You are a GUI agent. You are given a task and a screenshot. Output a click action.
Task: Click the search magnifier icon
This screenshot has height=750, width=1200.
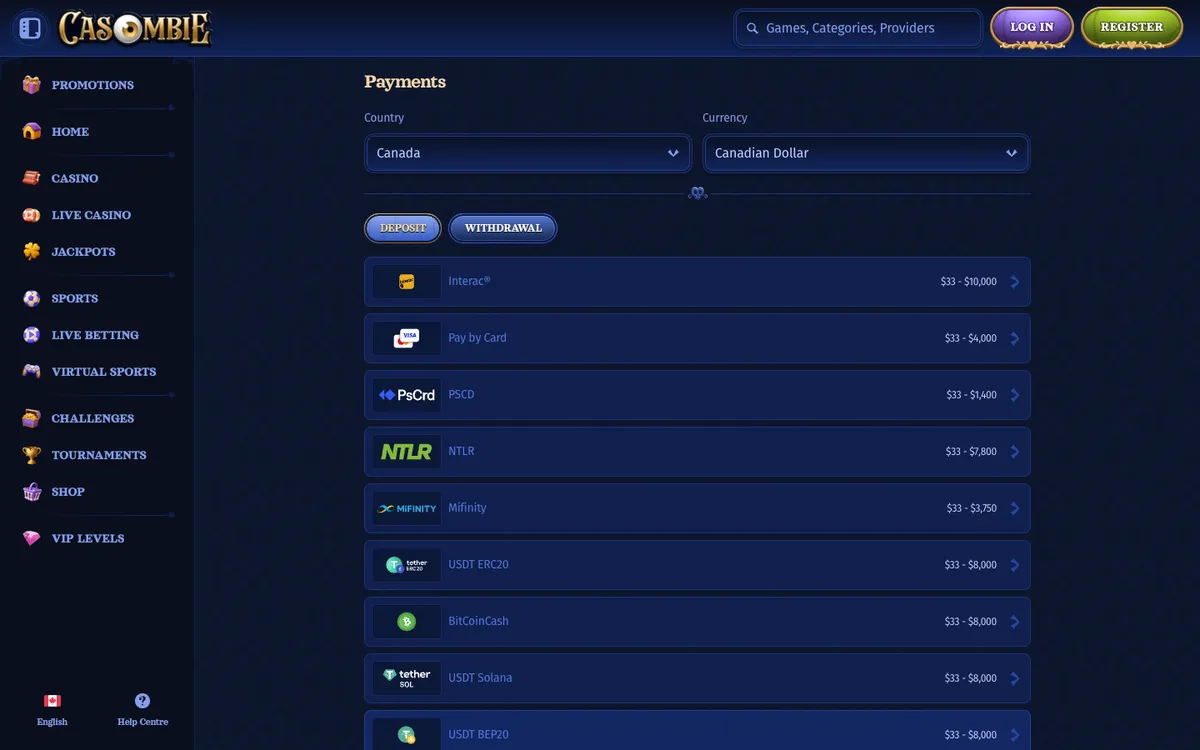click(x=753, y=28)
